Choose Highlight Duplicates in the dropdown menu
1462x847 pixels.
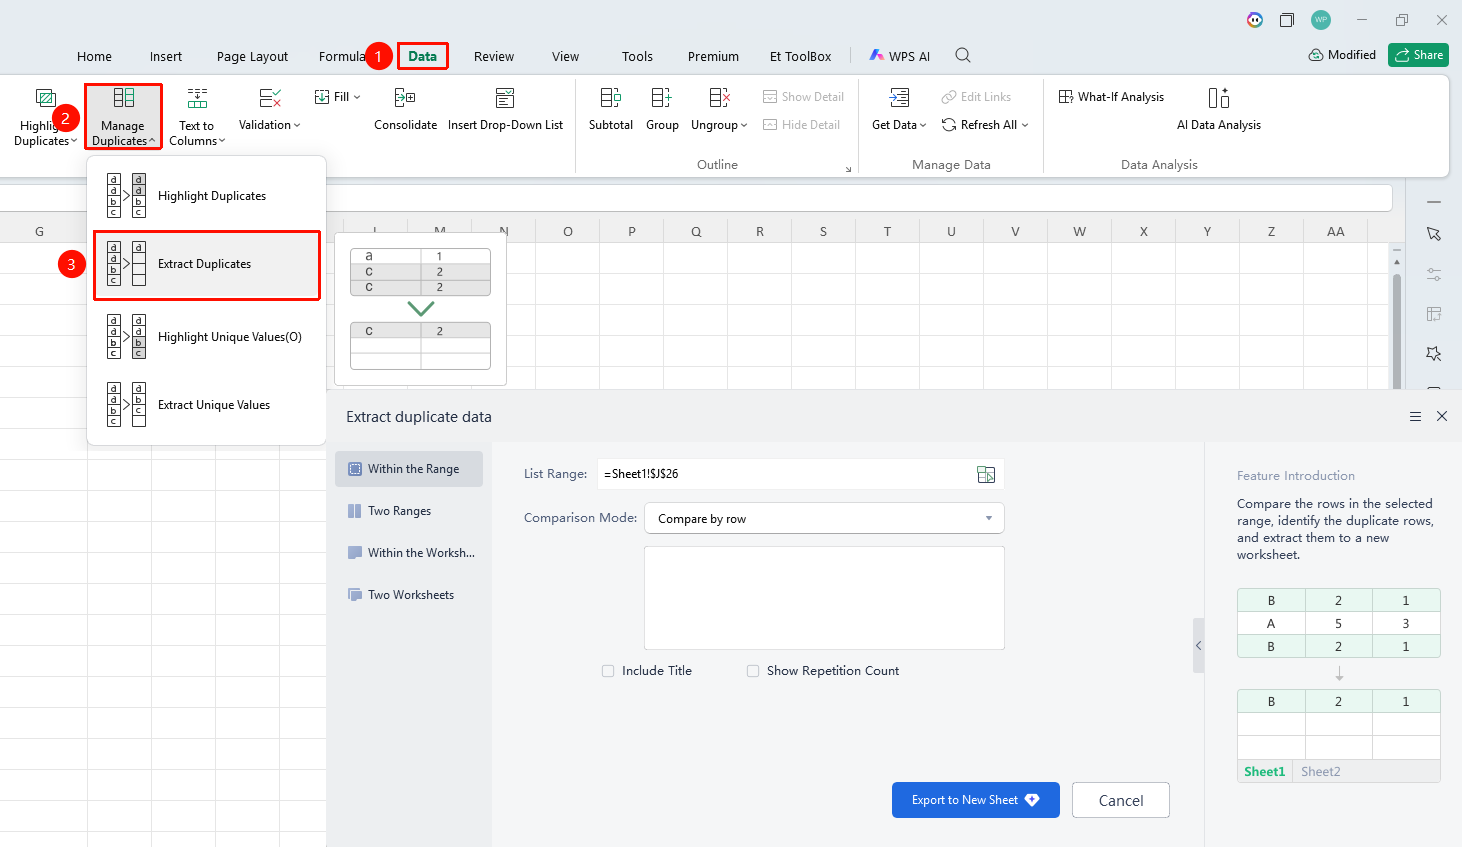(x=207, y=196)
